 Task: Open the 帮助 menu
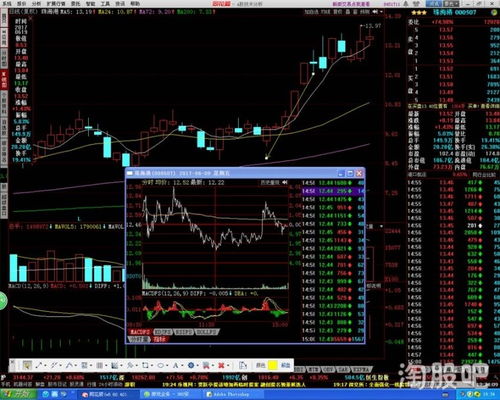point(135,4)
